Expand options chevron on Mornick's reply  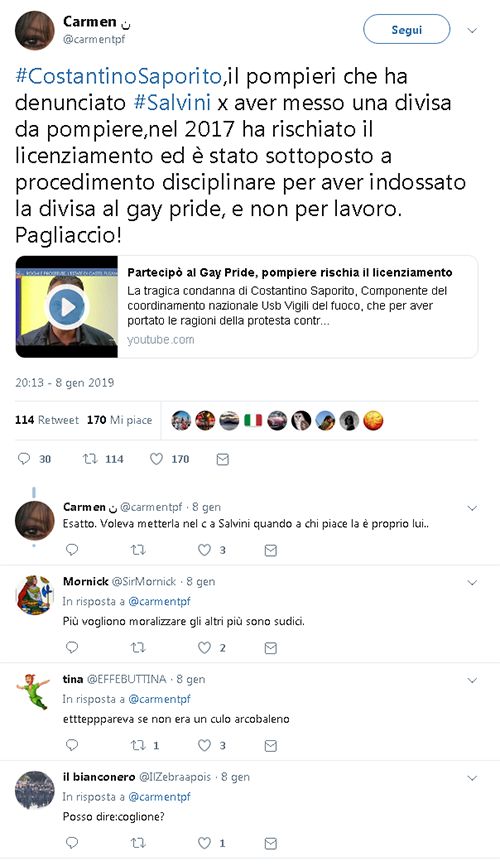pyautogui.click(x=472, y=582)
